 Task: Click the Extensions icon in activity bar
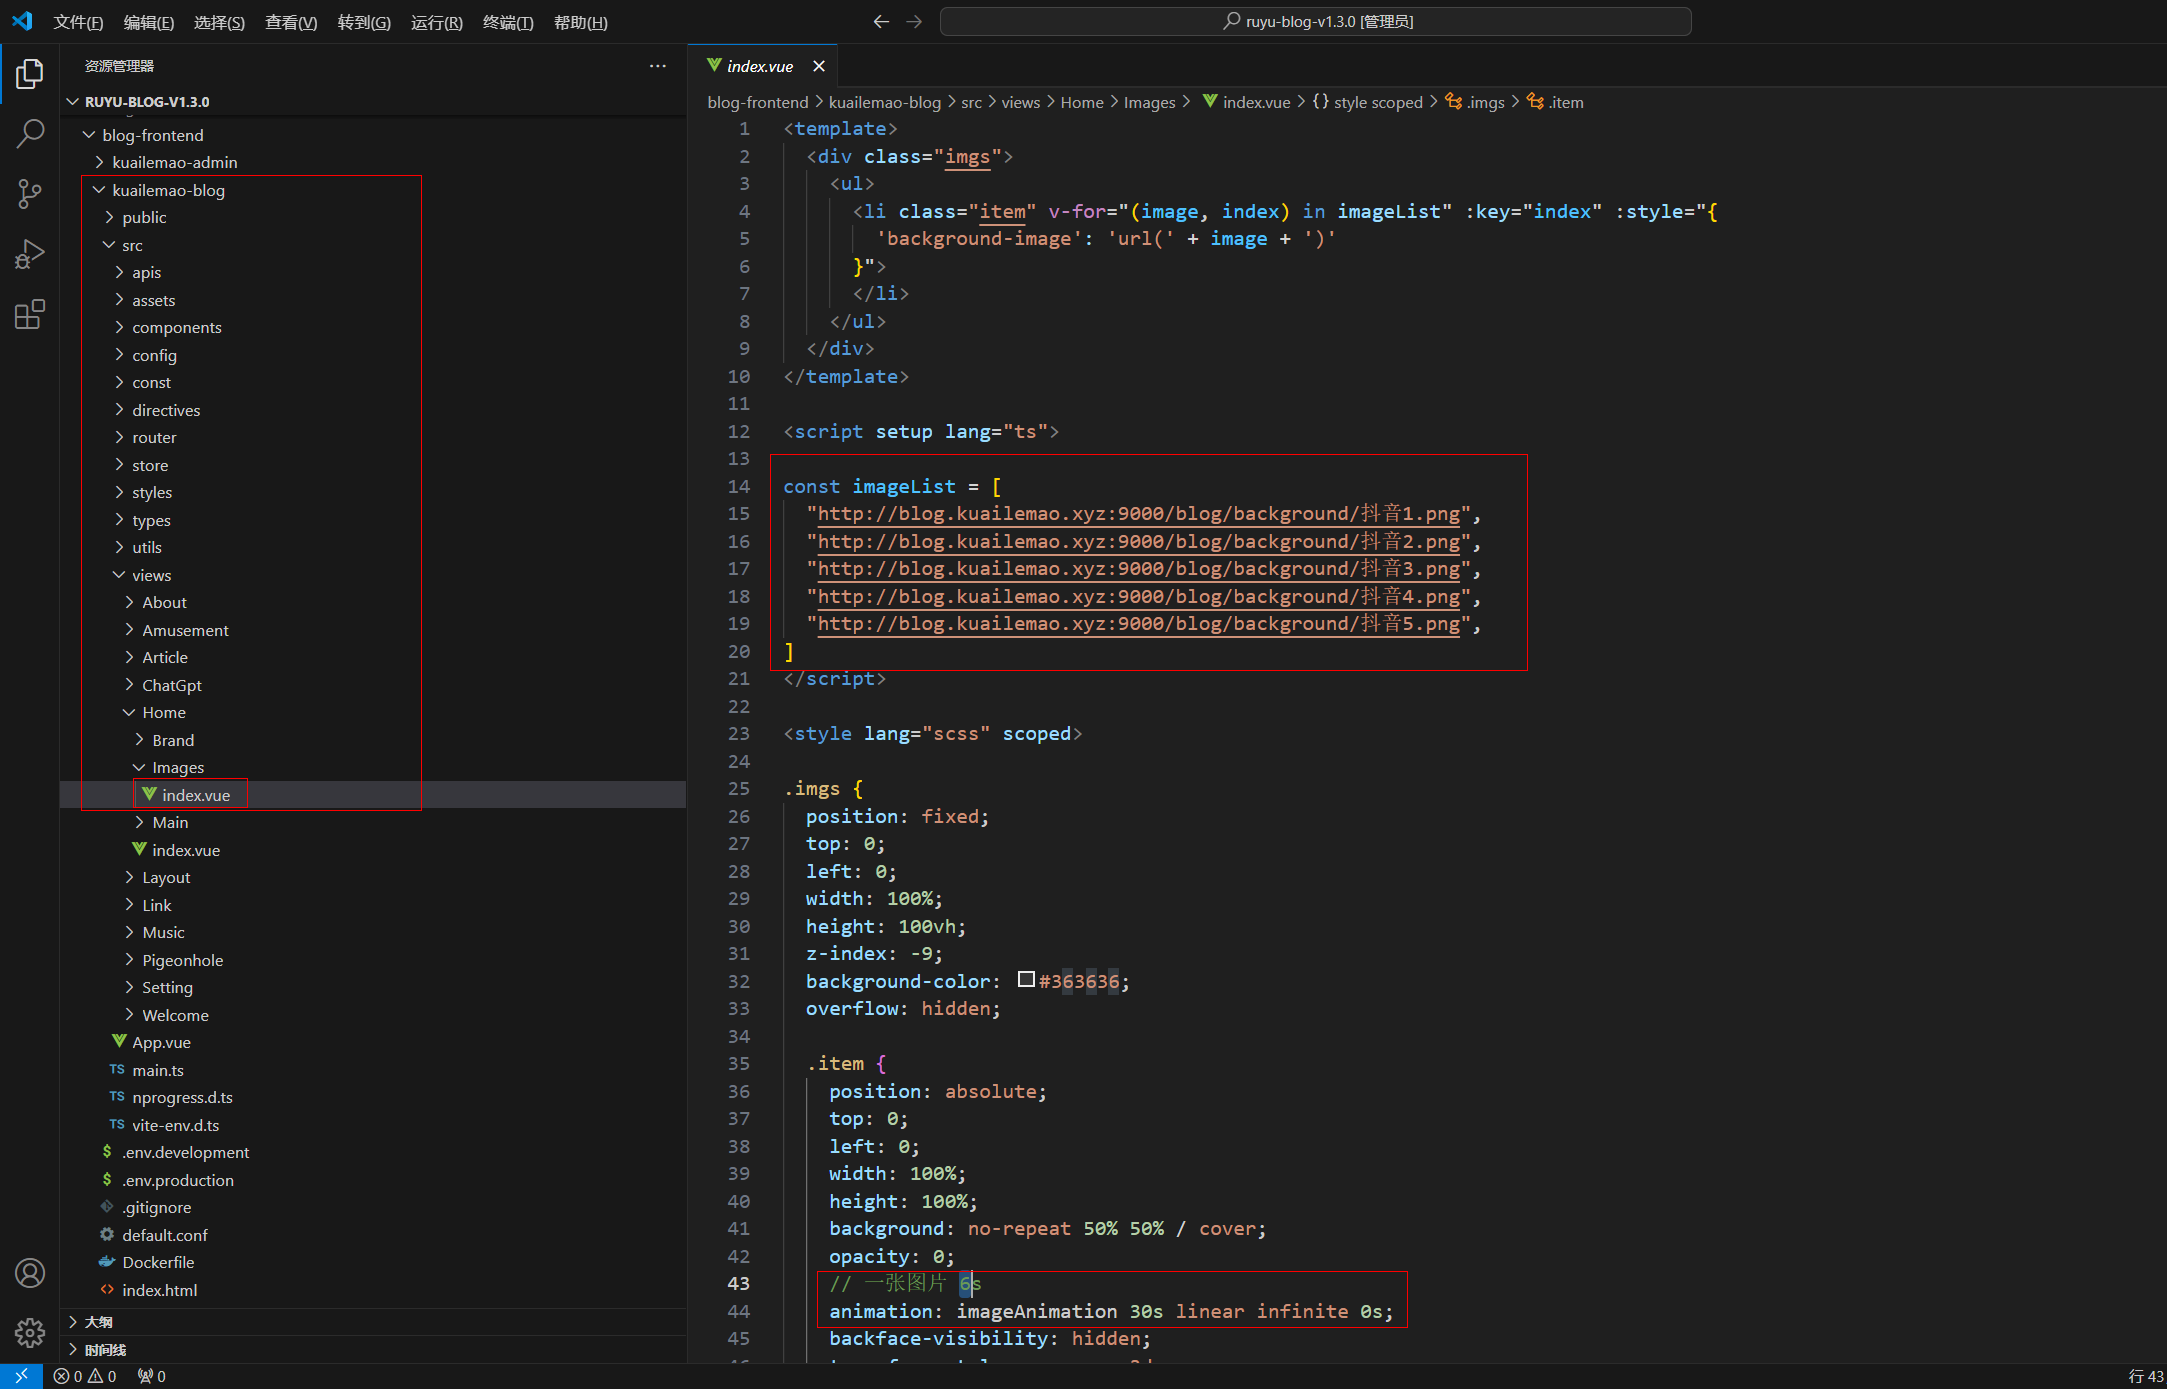[x=28, y=314]
